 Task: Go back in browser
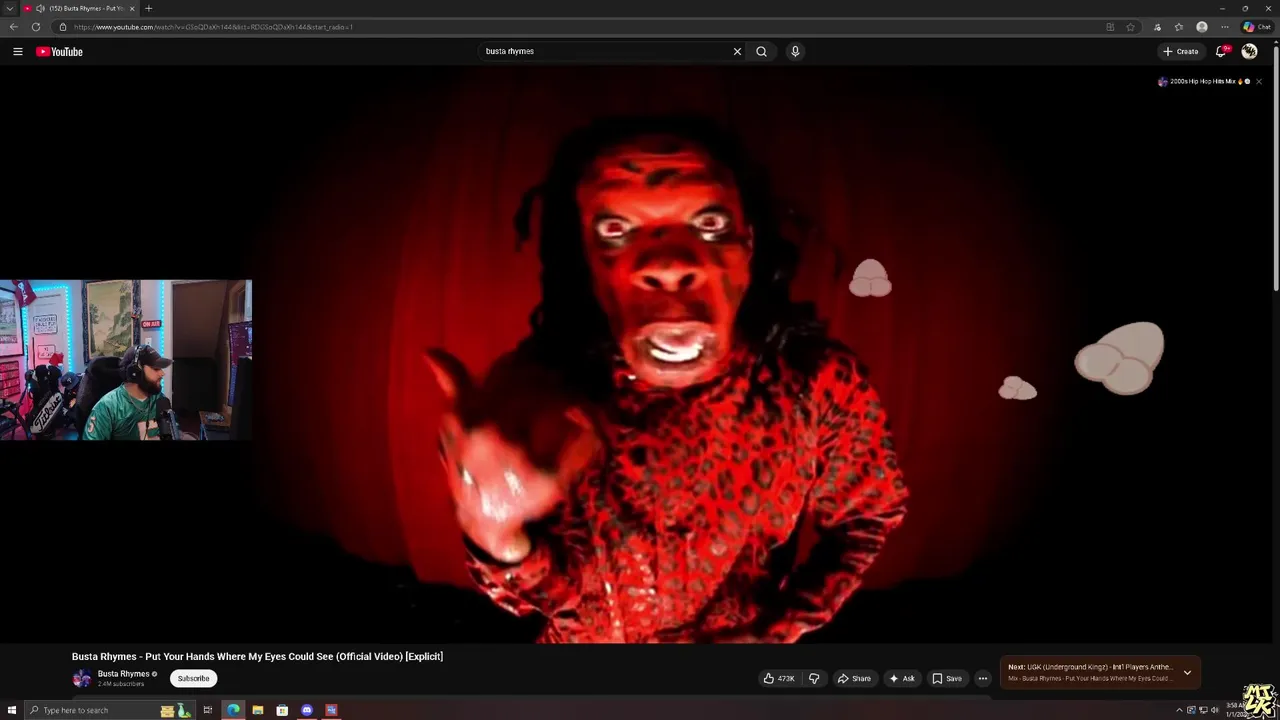tap(13, 27)
